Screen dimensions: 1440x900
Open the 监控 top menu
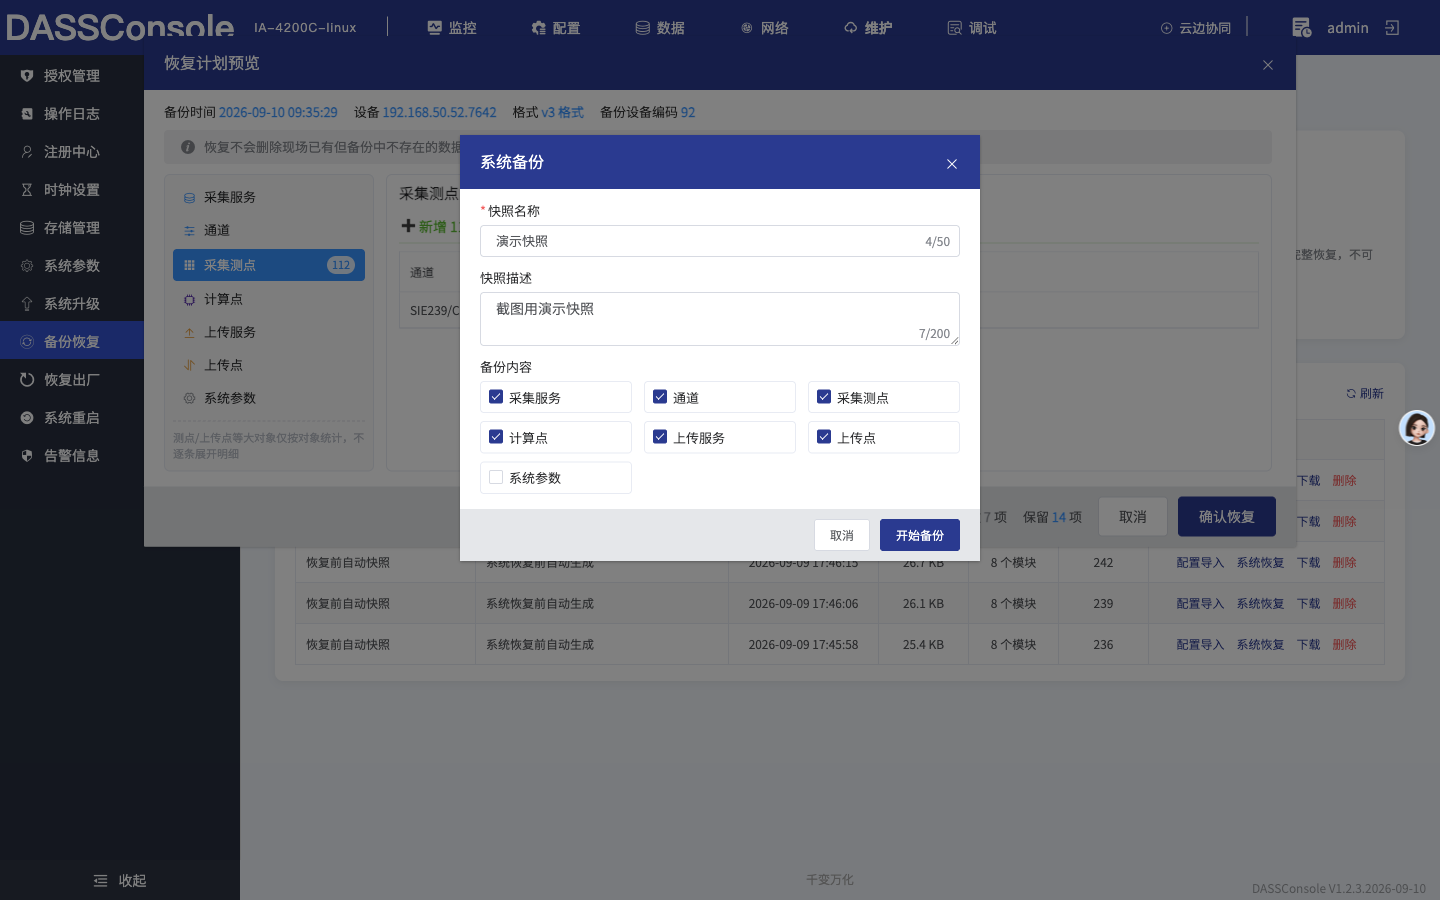452,28
